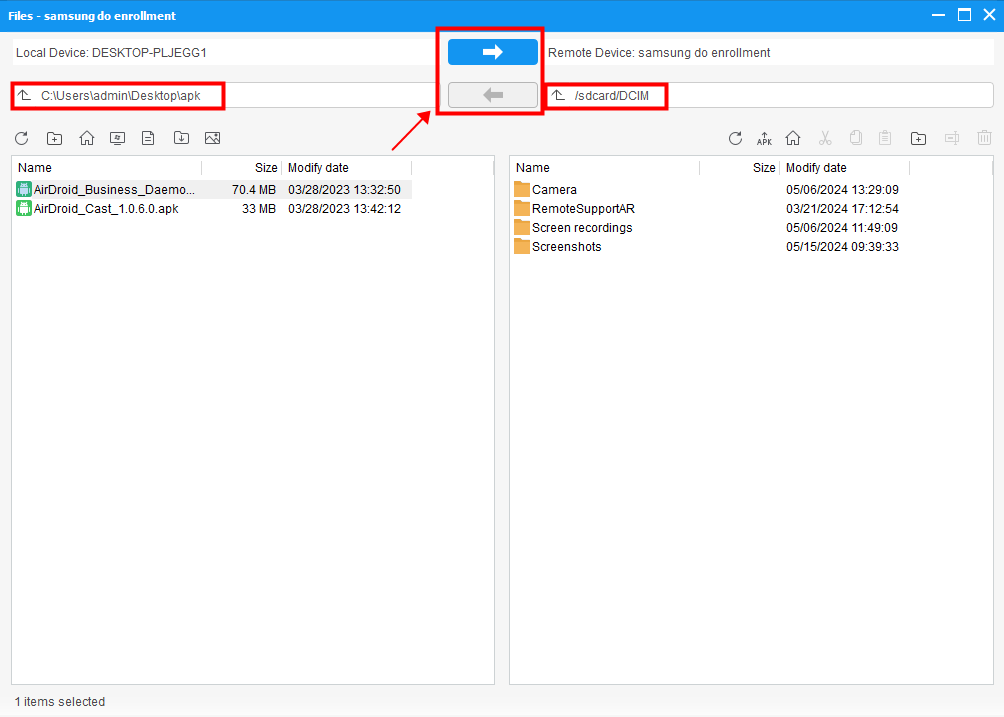
Task: Create a new folder on the local device
Action: (x=54, y=138)
